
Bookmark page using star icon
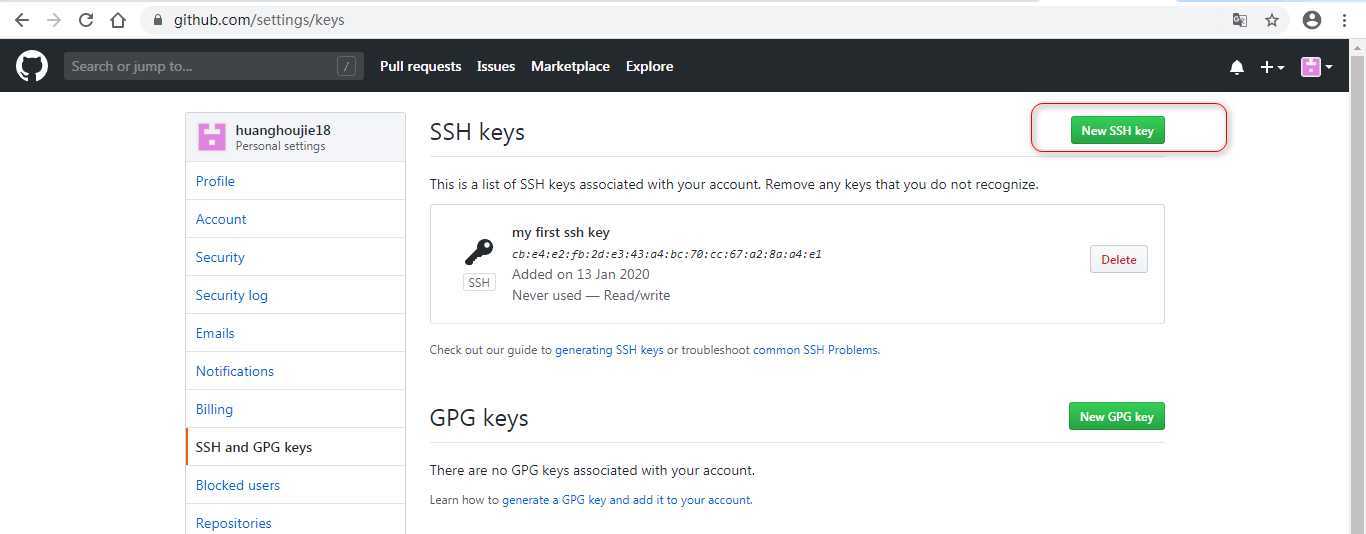point(1272,20)
